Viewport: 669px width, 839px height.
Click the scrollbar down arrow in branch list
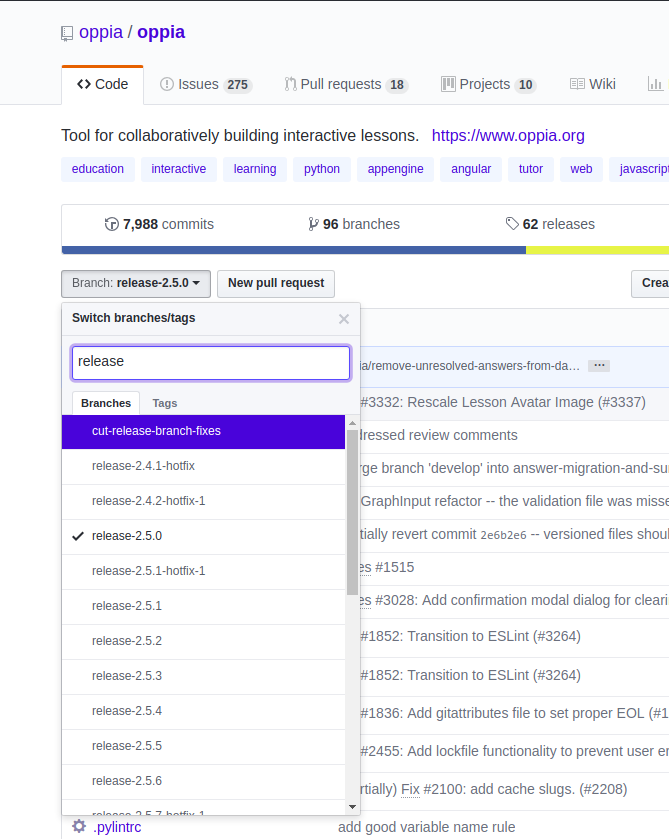click(352, 807)
